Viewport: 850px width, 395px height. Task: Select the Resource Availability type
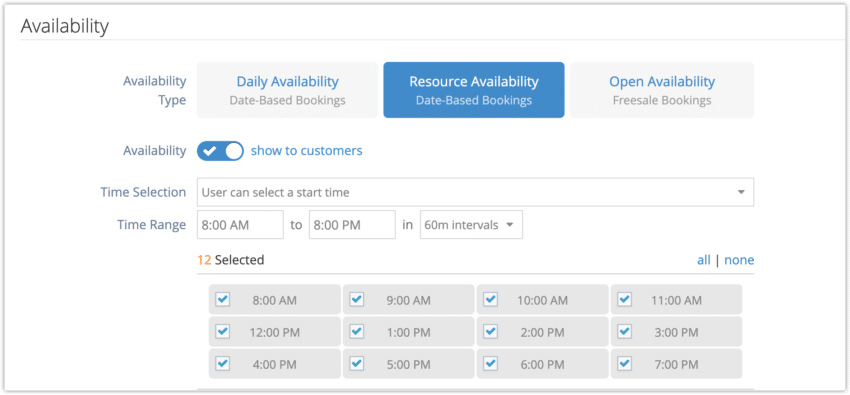point(474,90)
